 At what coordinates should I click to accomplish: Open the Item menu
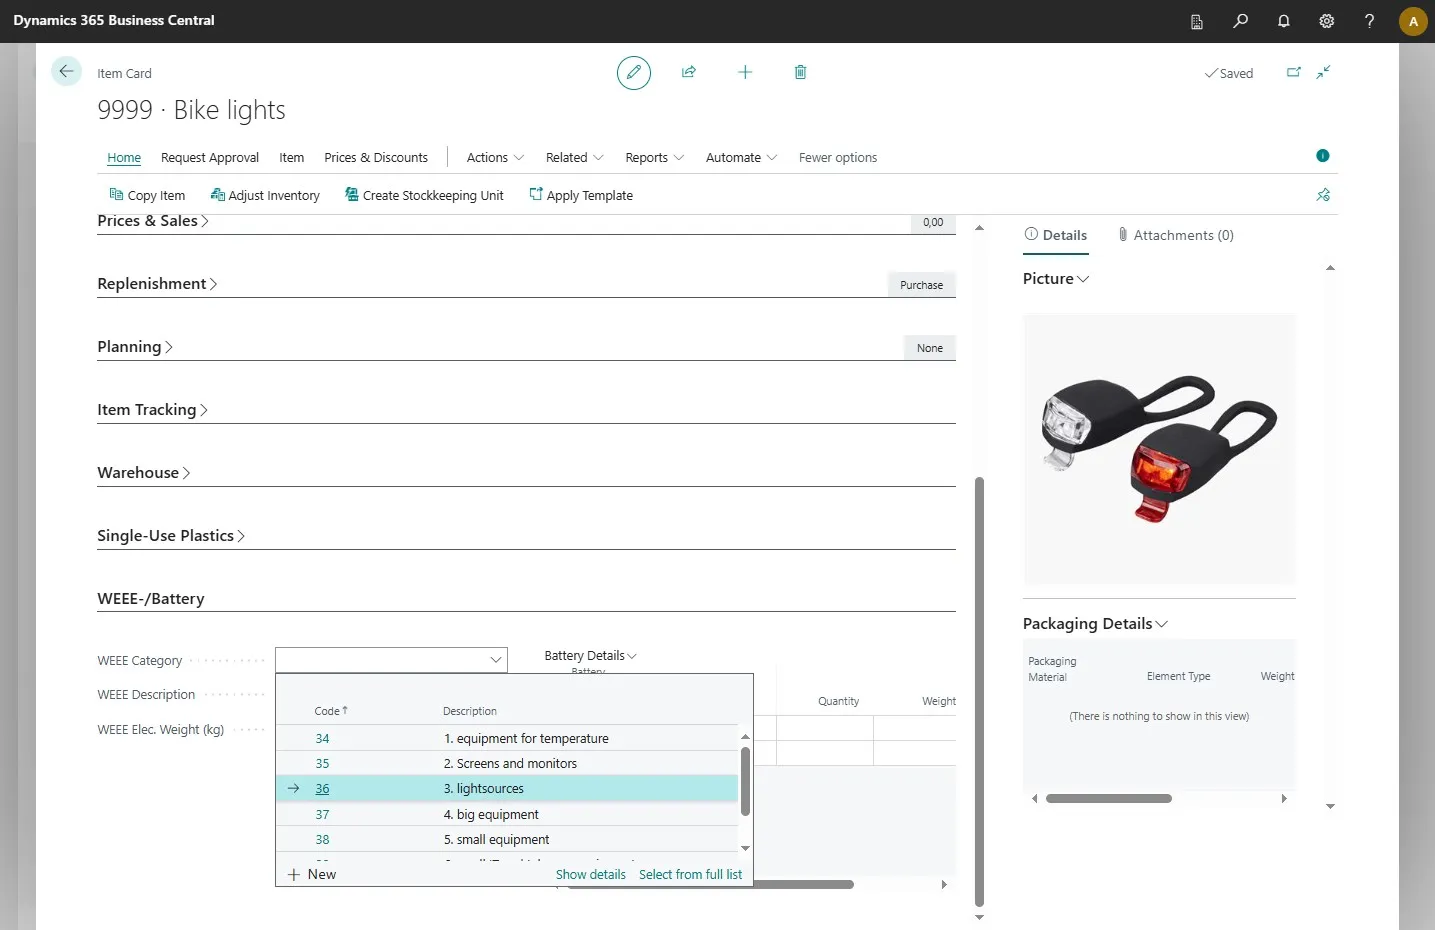[291, 157]
